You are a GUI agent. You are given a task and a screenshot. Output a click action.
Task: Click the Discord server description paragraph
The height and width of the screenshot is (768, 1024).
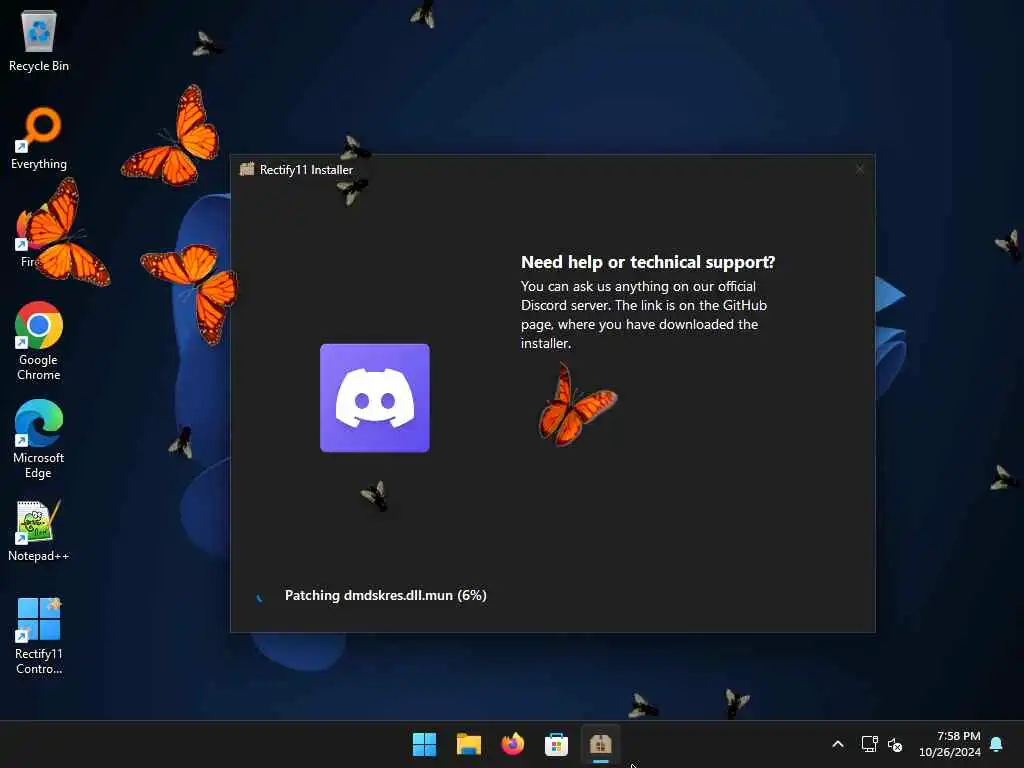(644, 315)
